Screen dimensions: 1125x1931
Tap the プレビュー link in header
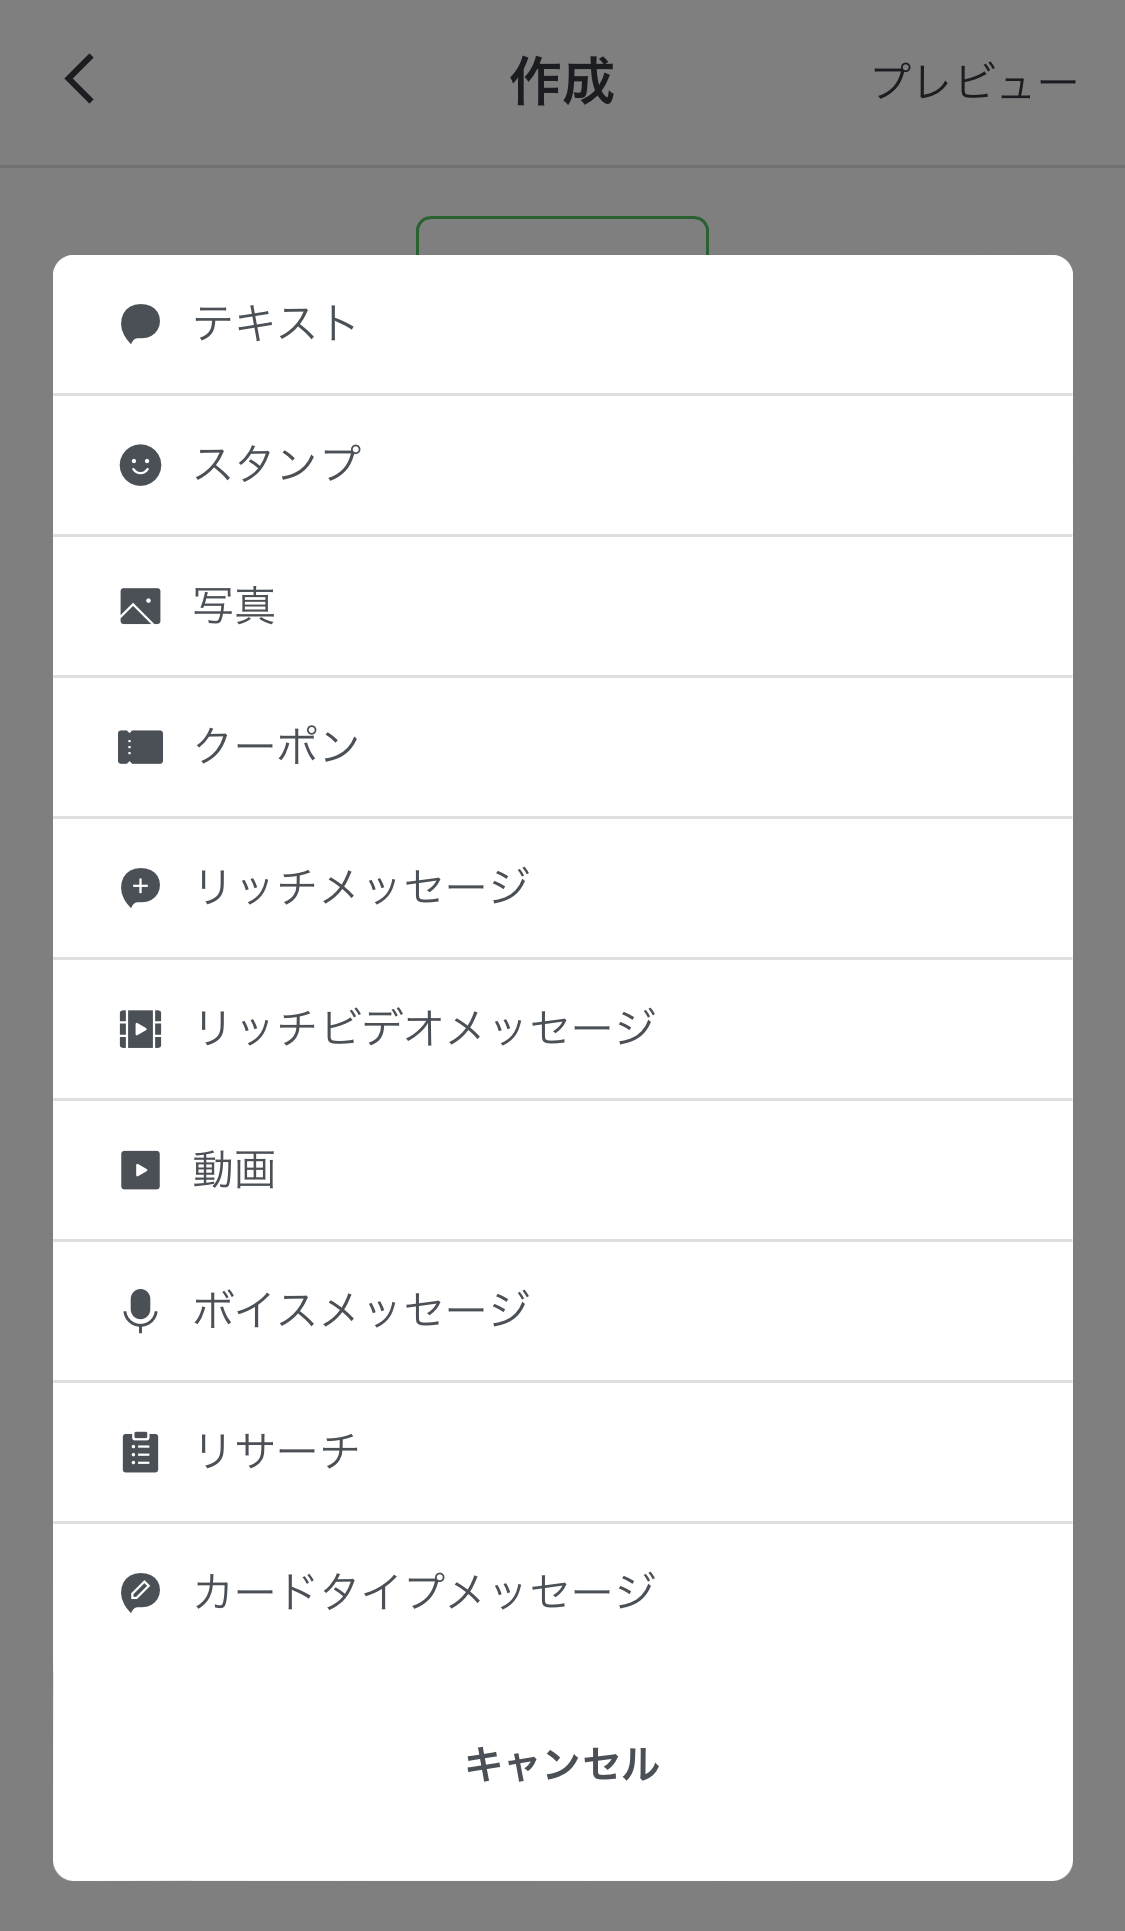(974, 82)
